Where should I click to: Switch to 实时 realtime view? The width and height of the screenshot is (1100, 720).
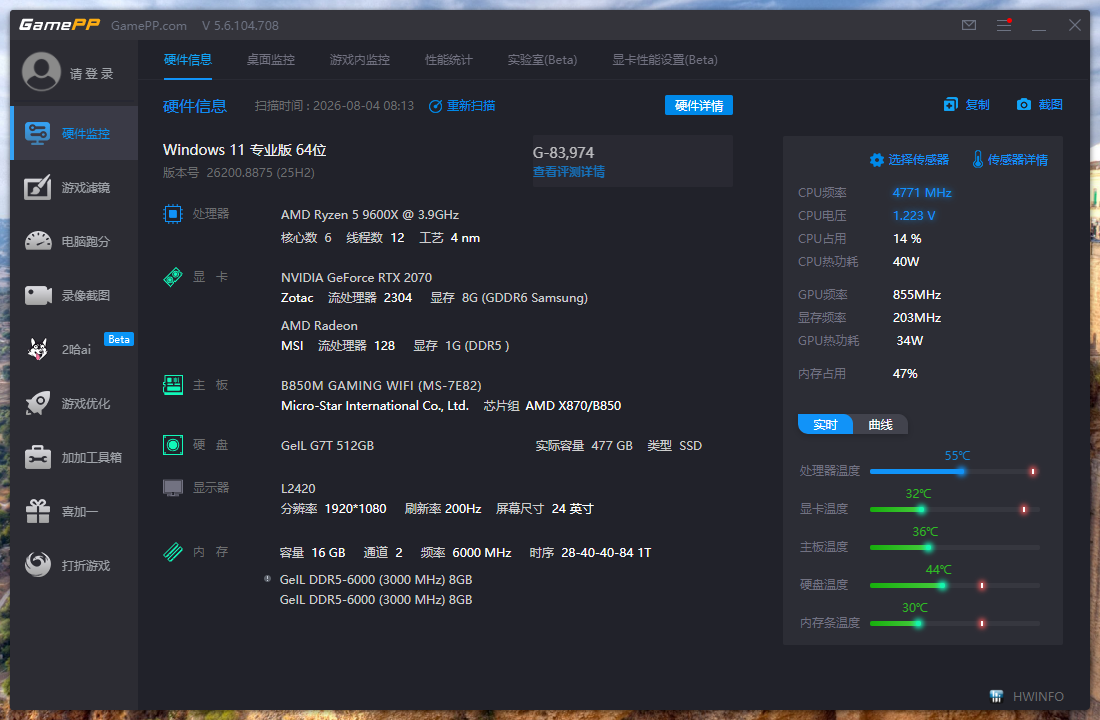(825, 425)
